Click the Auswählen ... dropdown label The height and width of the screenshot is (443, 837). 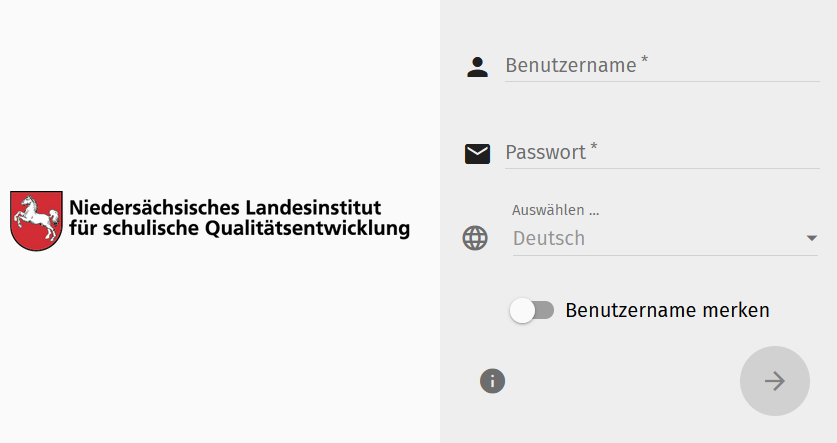[556, 210]
